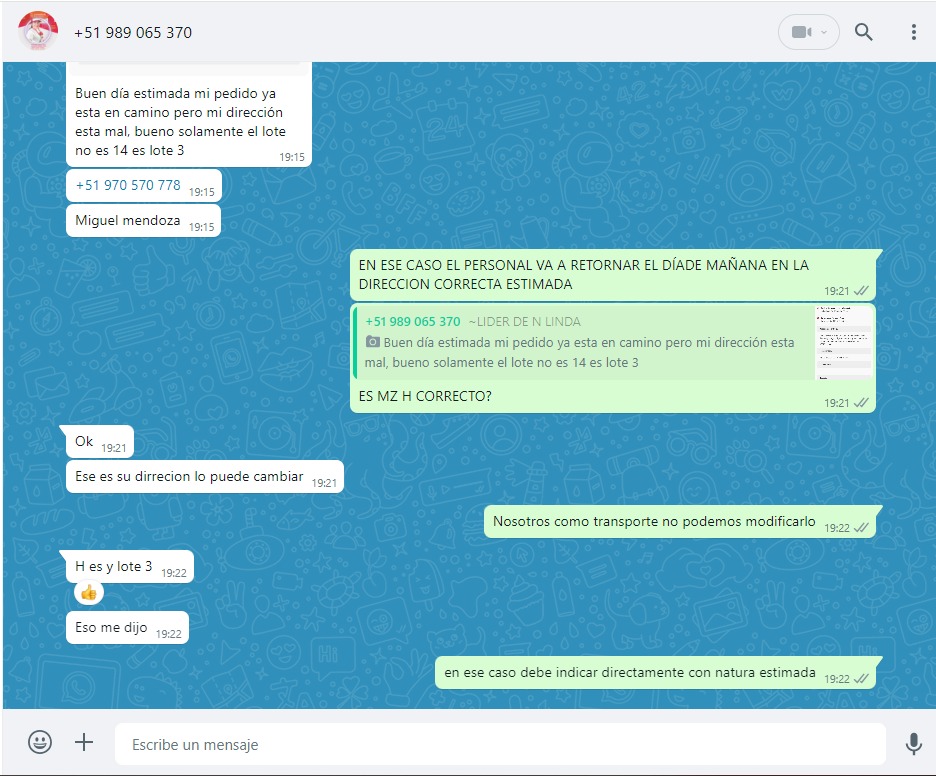
Task: Select the "Ok" message bubble
Action: [85, 441]
